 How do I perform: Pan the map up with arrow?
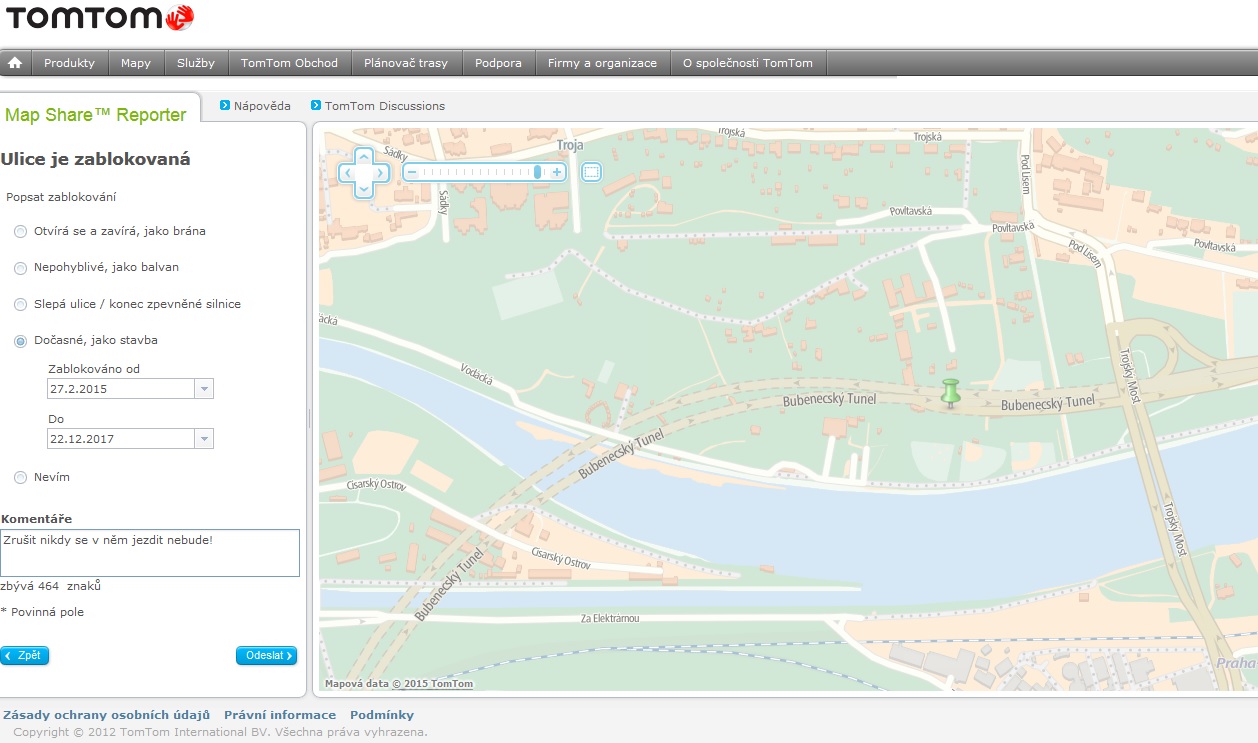(x=364, y=156)
